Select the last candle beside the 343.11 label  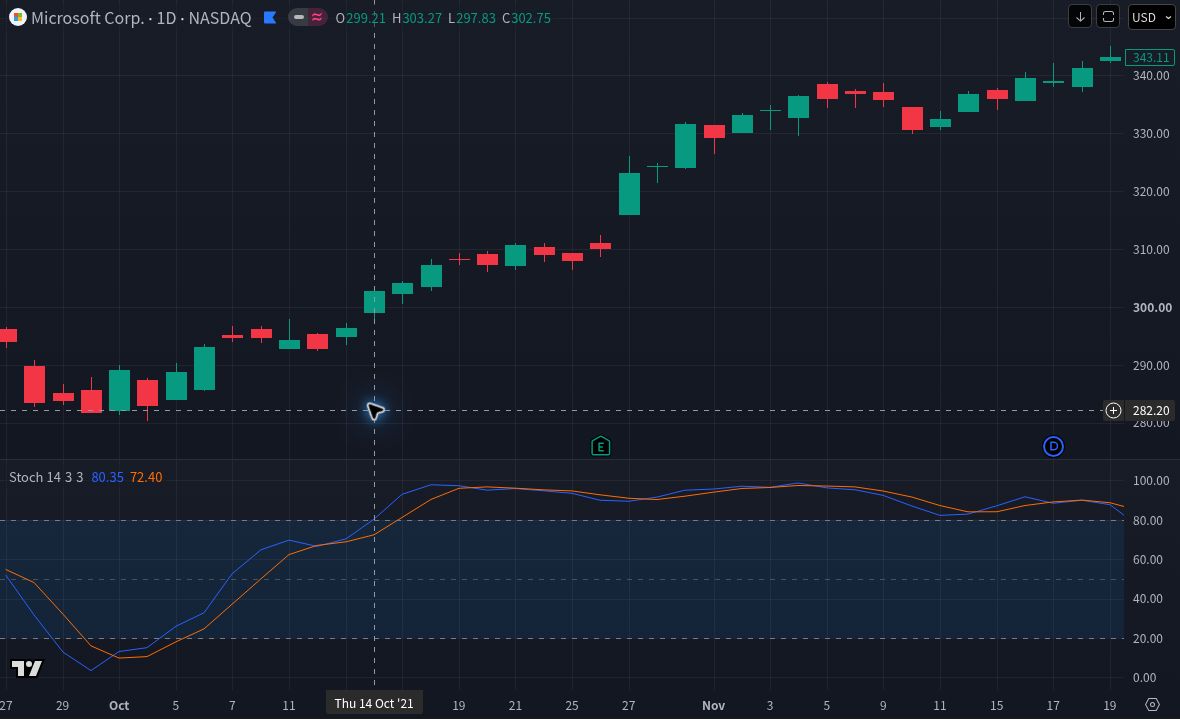pyautogui.click(x=1110, y=58)
